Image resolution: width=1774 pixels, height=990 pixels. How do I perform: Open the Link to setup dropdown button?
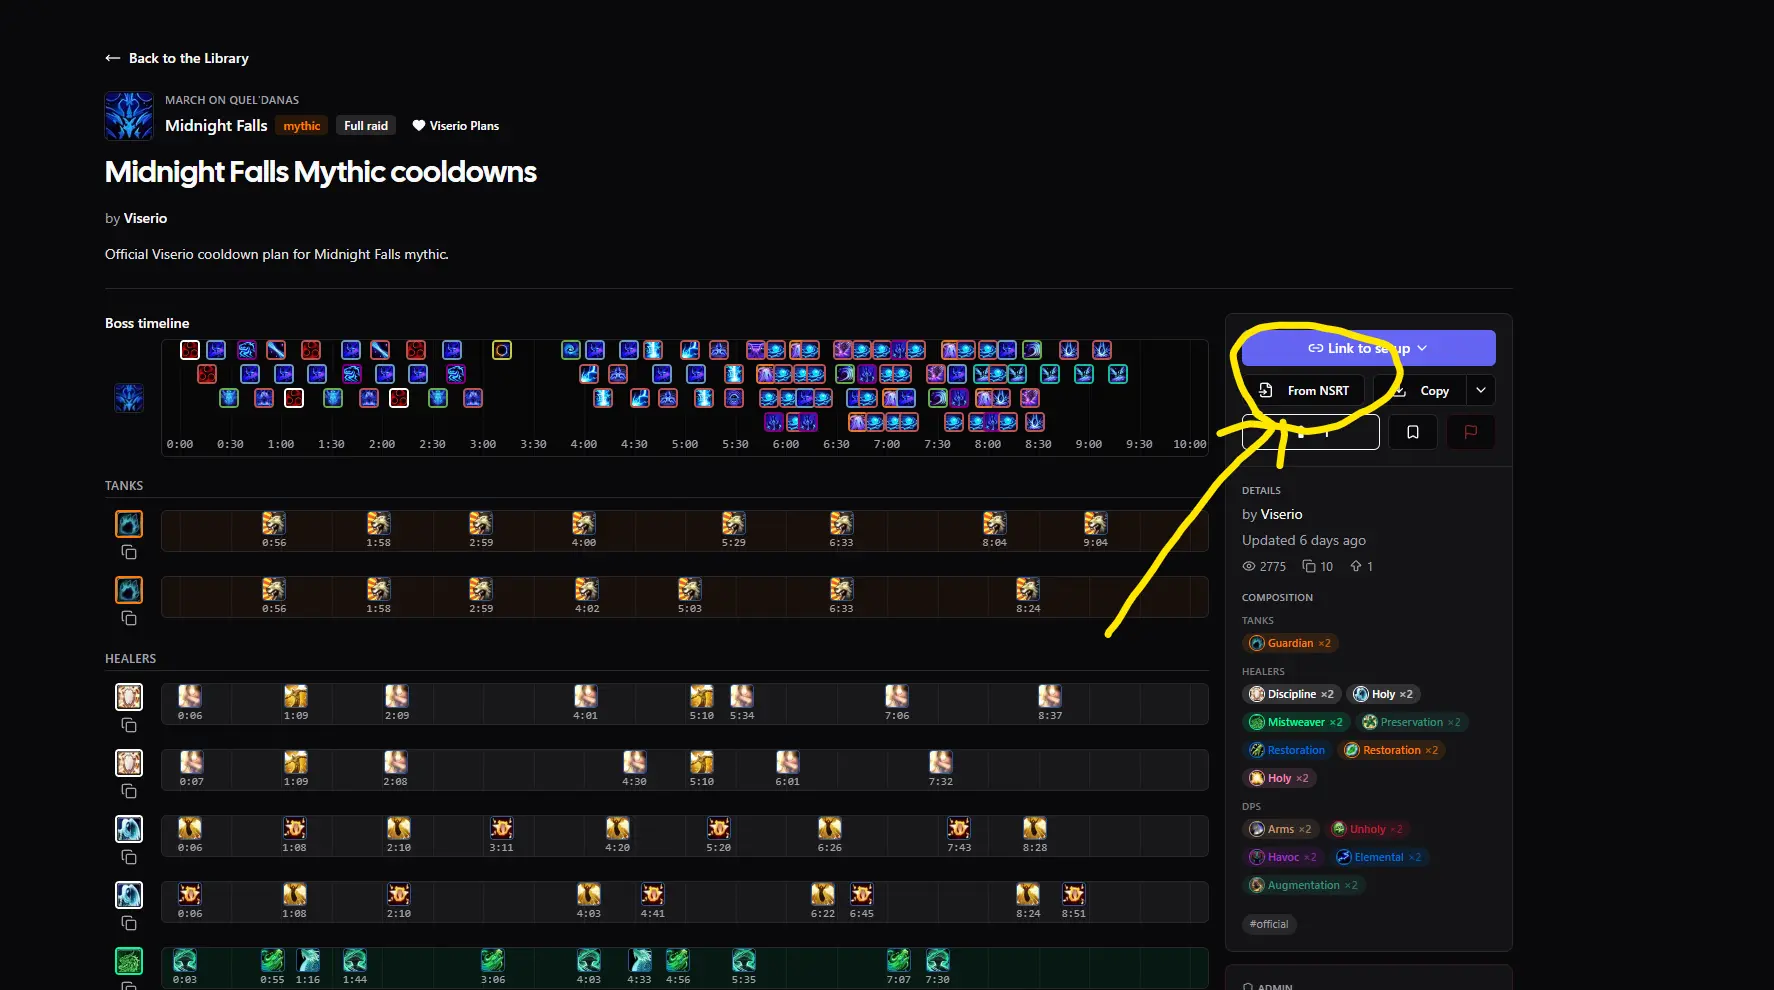tap(1368, 348)
